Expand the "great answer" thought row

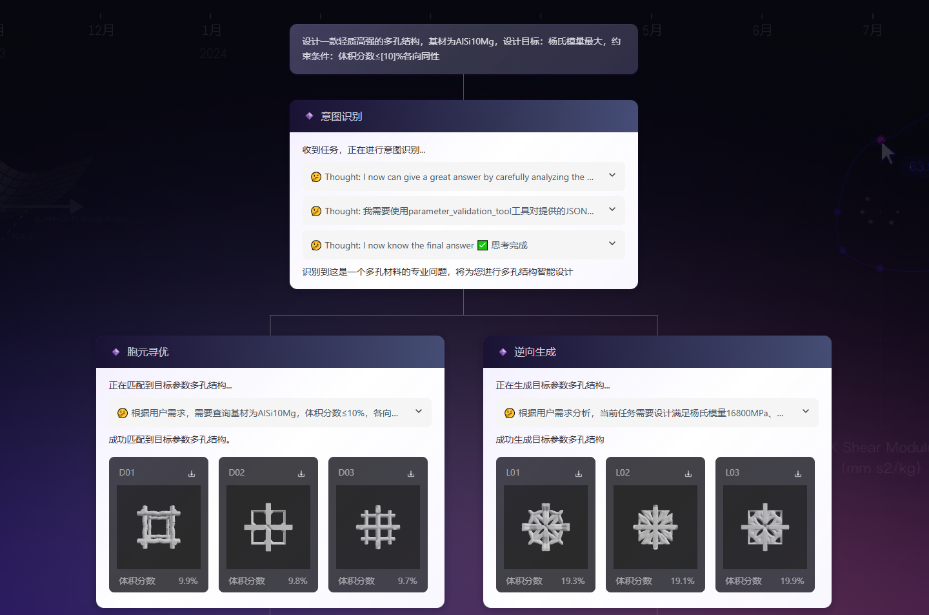coord(611,177)
